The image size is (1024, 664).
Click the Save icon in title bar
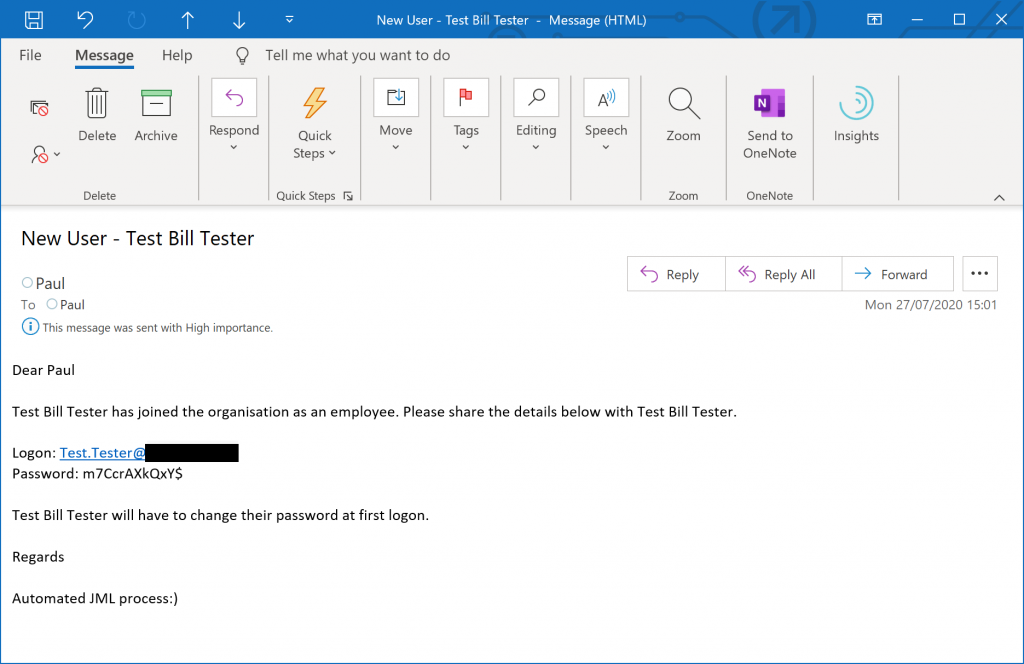33,20
